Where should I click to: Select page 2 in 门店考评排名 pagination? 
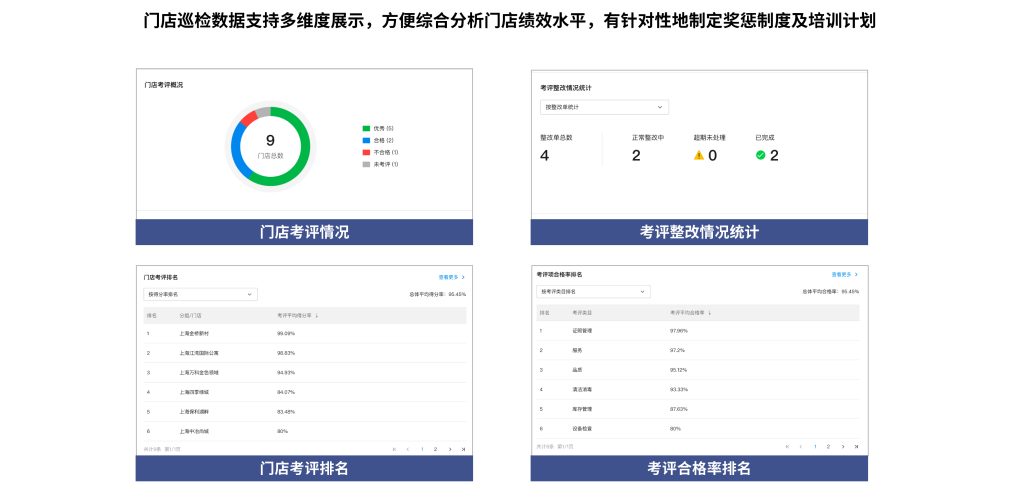tap(435, 450)
